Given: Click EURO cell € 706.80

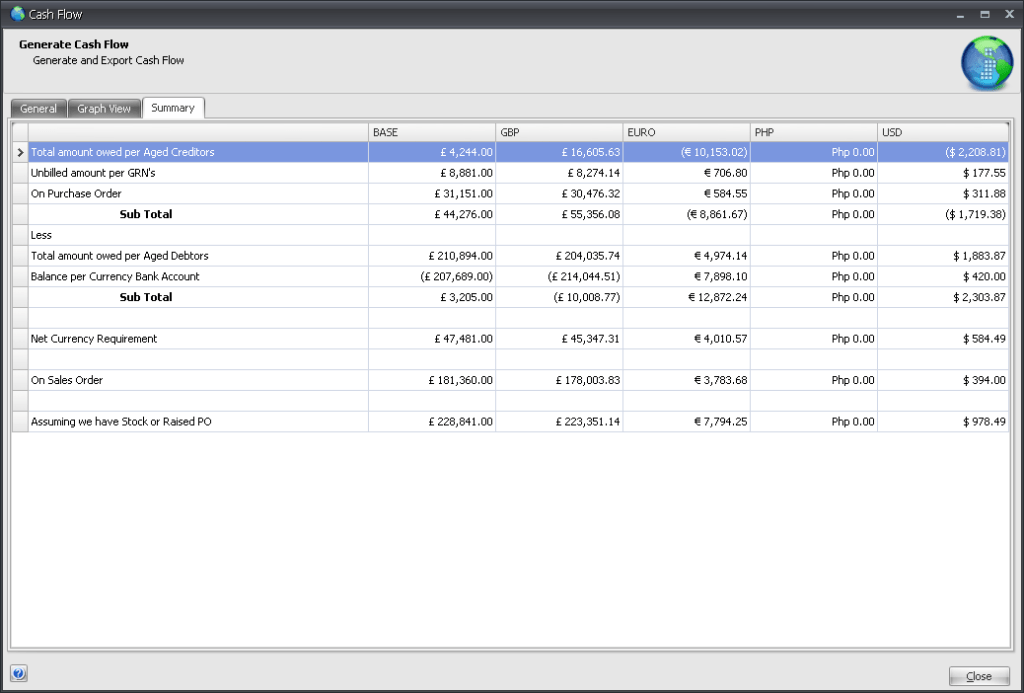Looking at the screenshot, I should pos(686,173).
